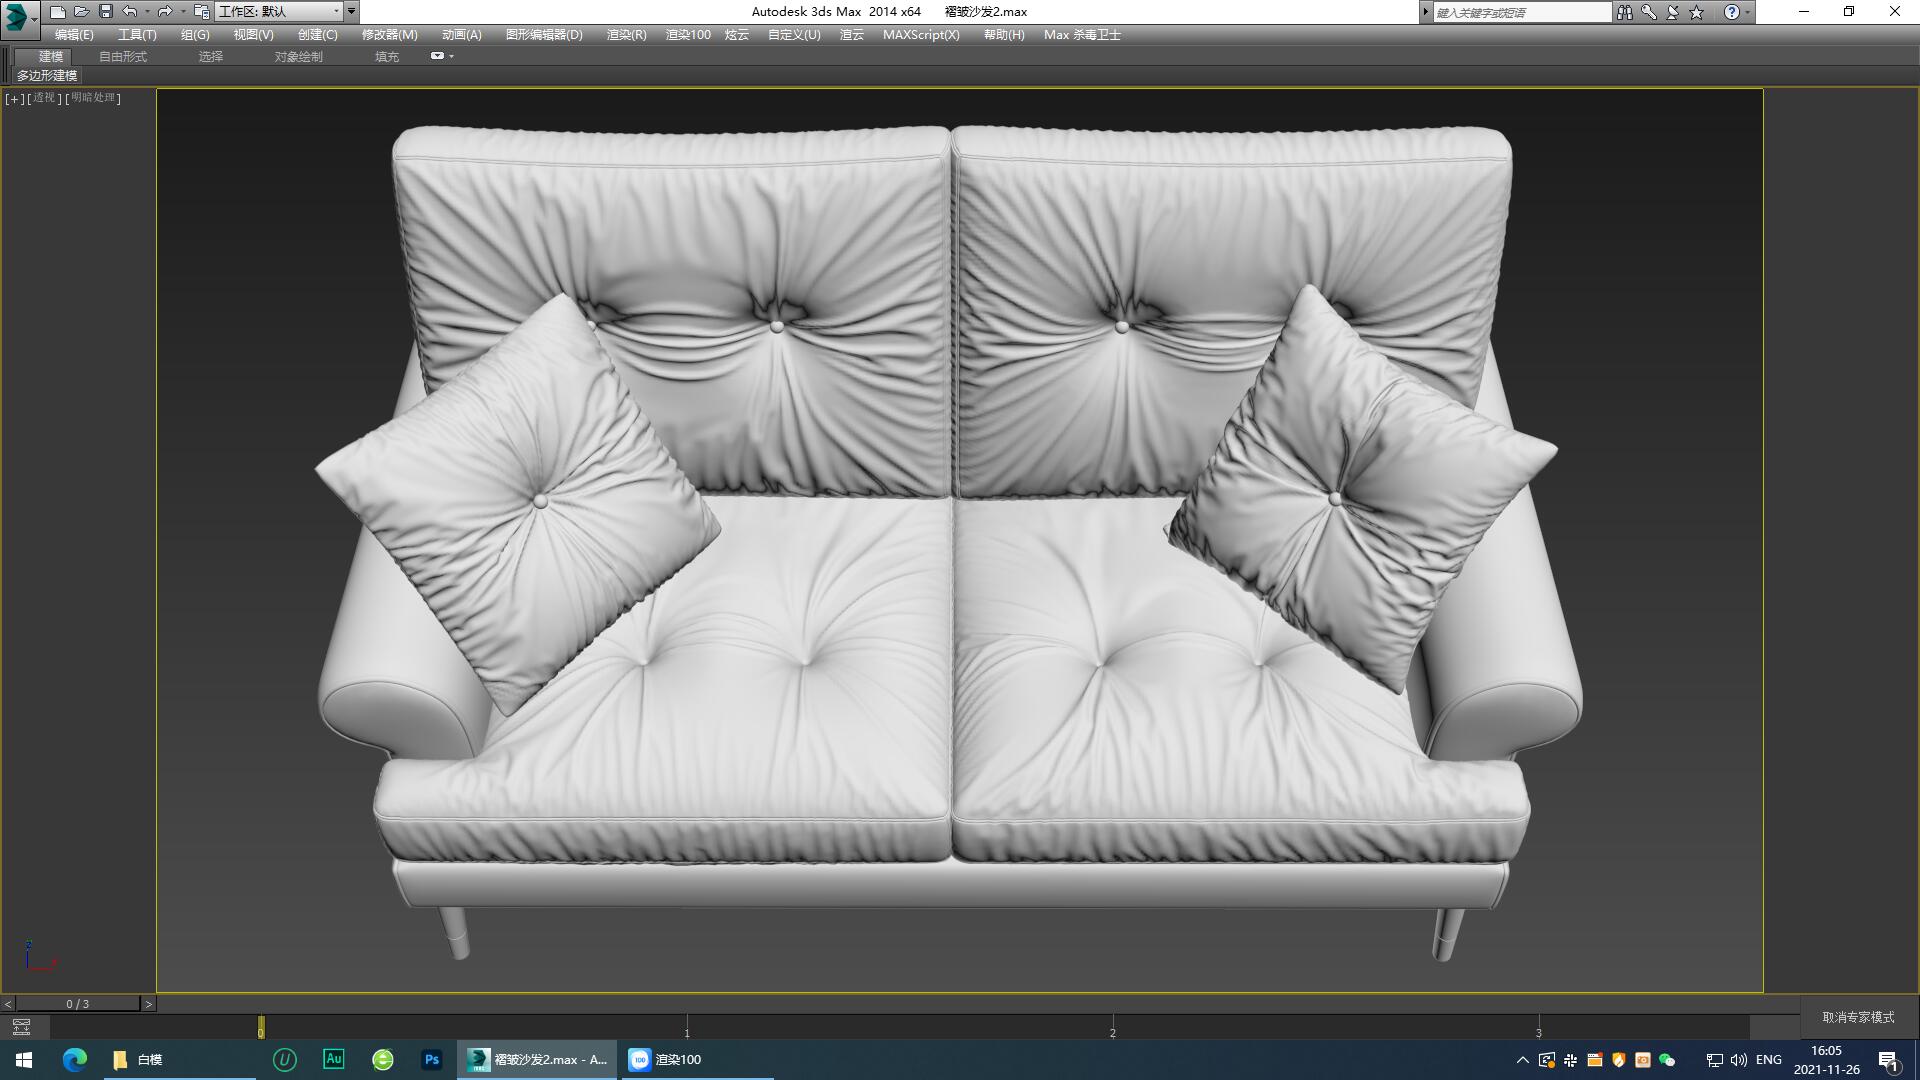
Task: Click the ENG language indicator in the tray
Action: tap(1768, 1059)
